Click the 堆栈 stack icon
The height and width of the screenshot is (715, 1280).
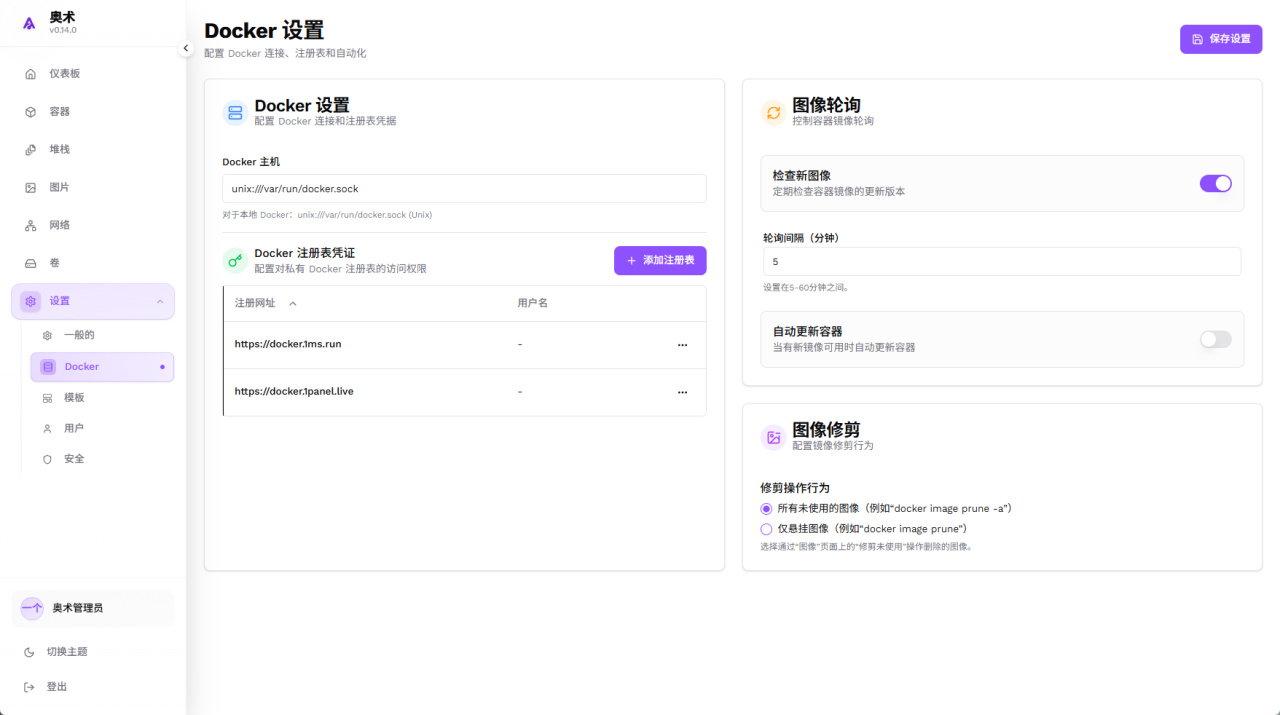tap(31, 150)
